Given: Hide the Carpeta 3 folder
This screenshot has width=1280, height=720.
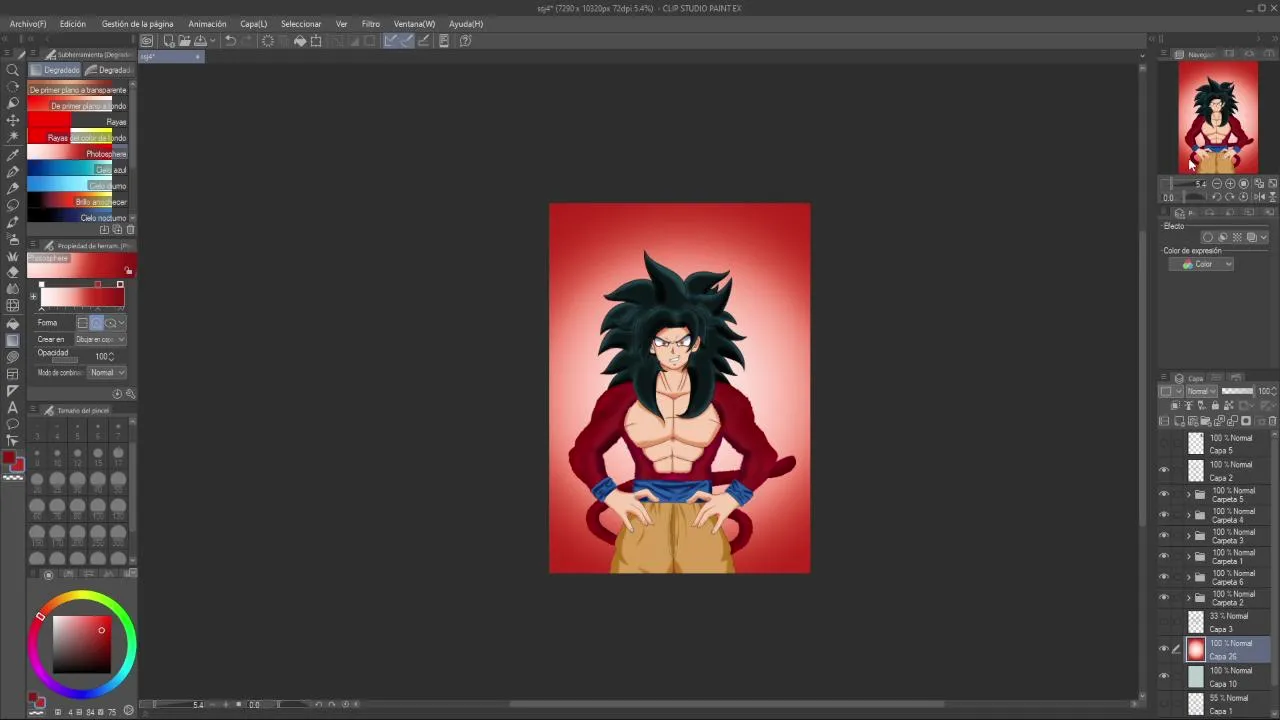Looking at the screenshot, I should tap(1164, 535).
